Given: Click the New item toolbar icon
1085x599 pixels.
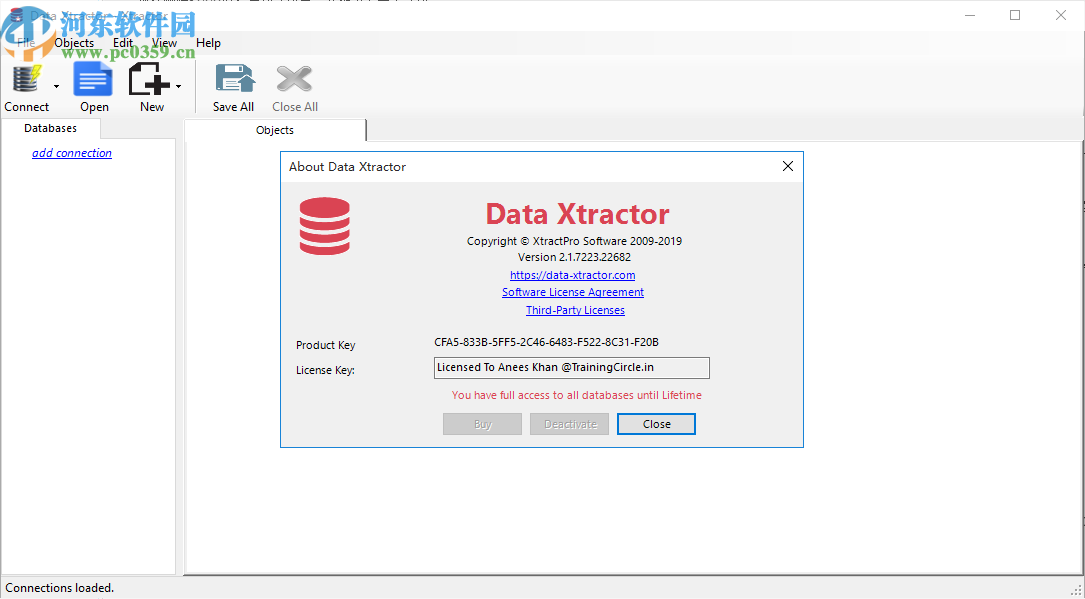Looking at the screenshot, I should [148, 77].
